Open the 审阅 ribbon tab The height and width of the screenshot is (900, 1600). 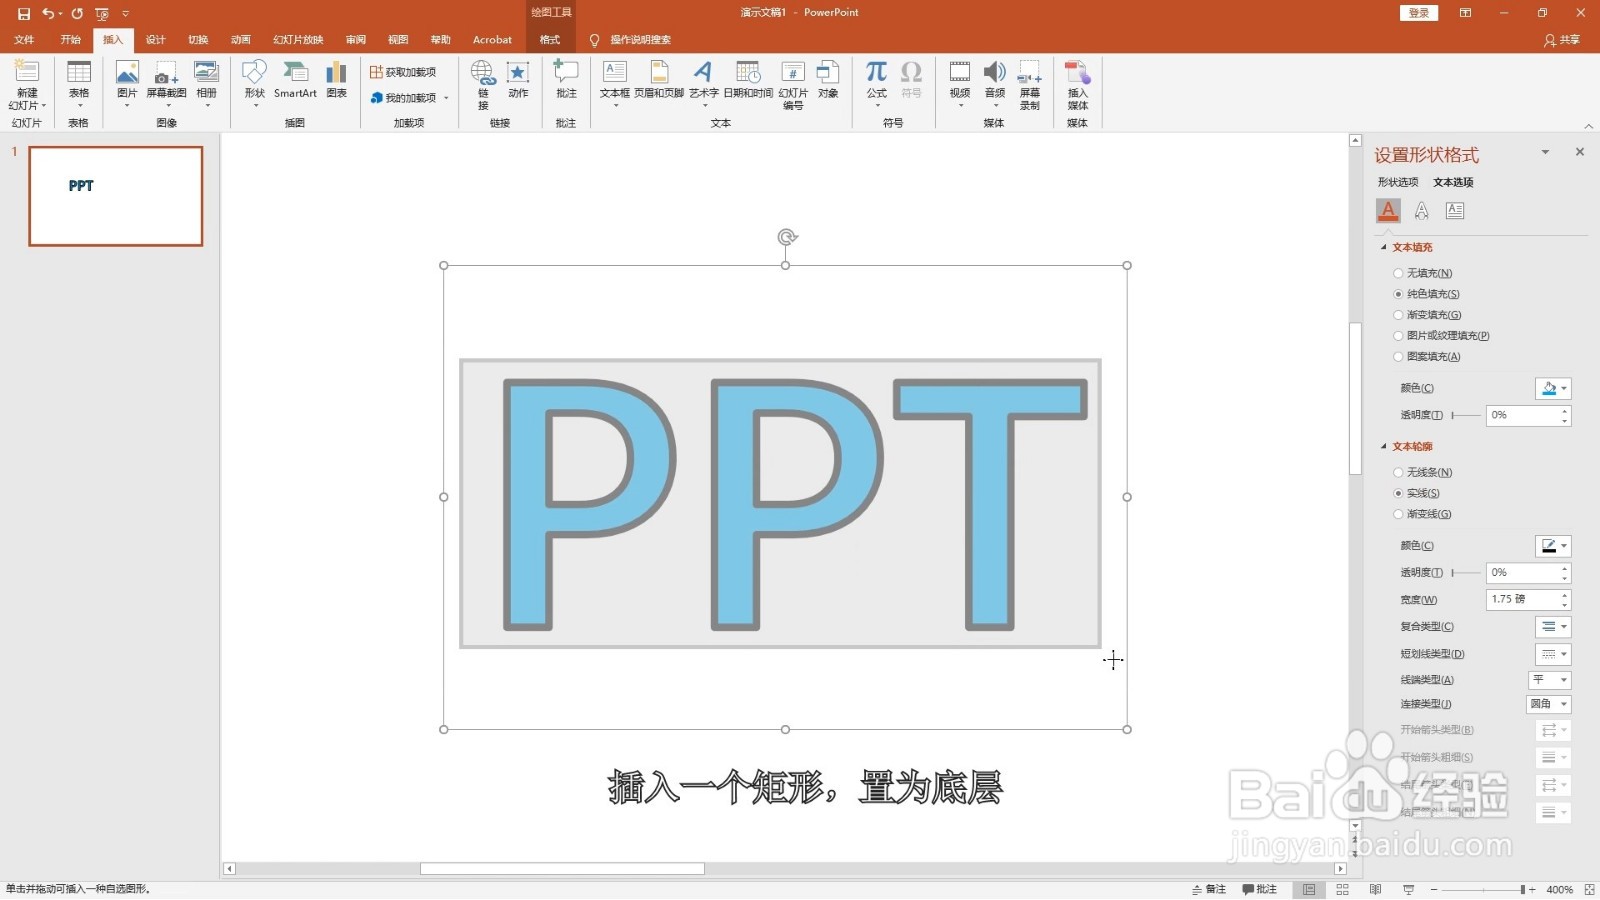[355, 39]
